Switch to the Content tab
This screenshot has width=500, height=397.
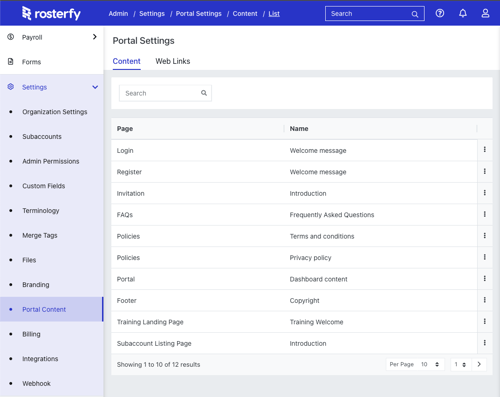point(126,61)
